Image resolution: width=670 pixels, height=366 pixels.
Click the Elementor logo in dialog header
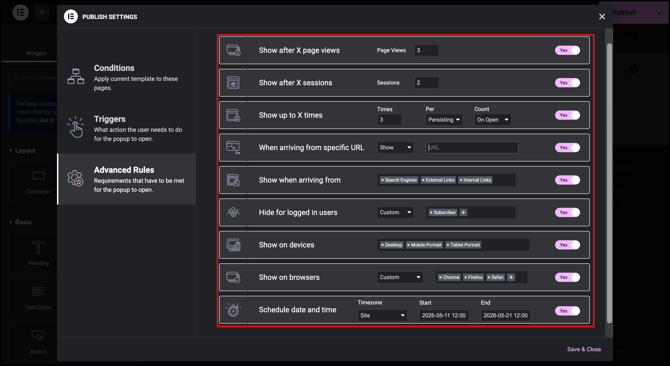click(x=71, y=17)
